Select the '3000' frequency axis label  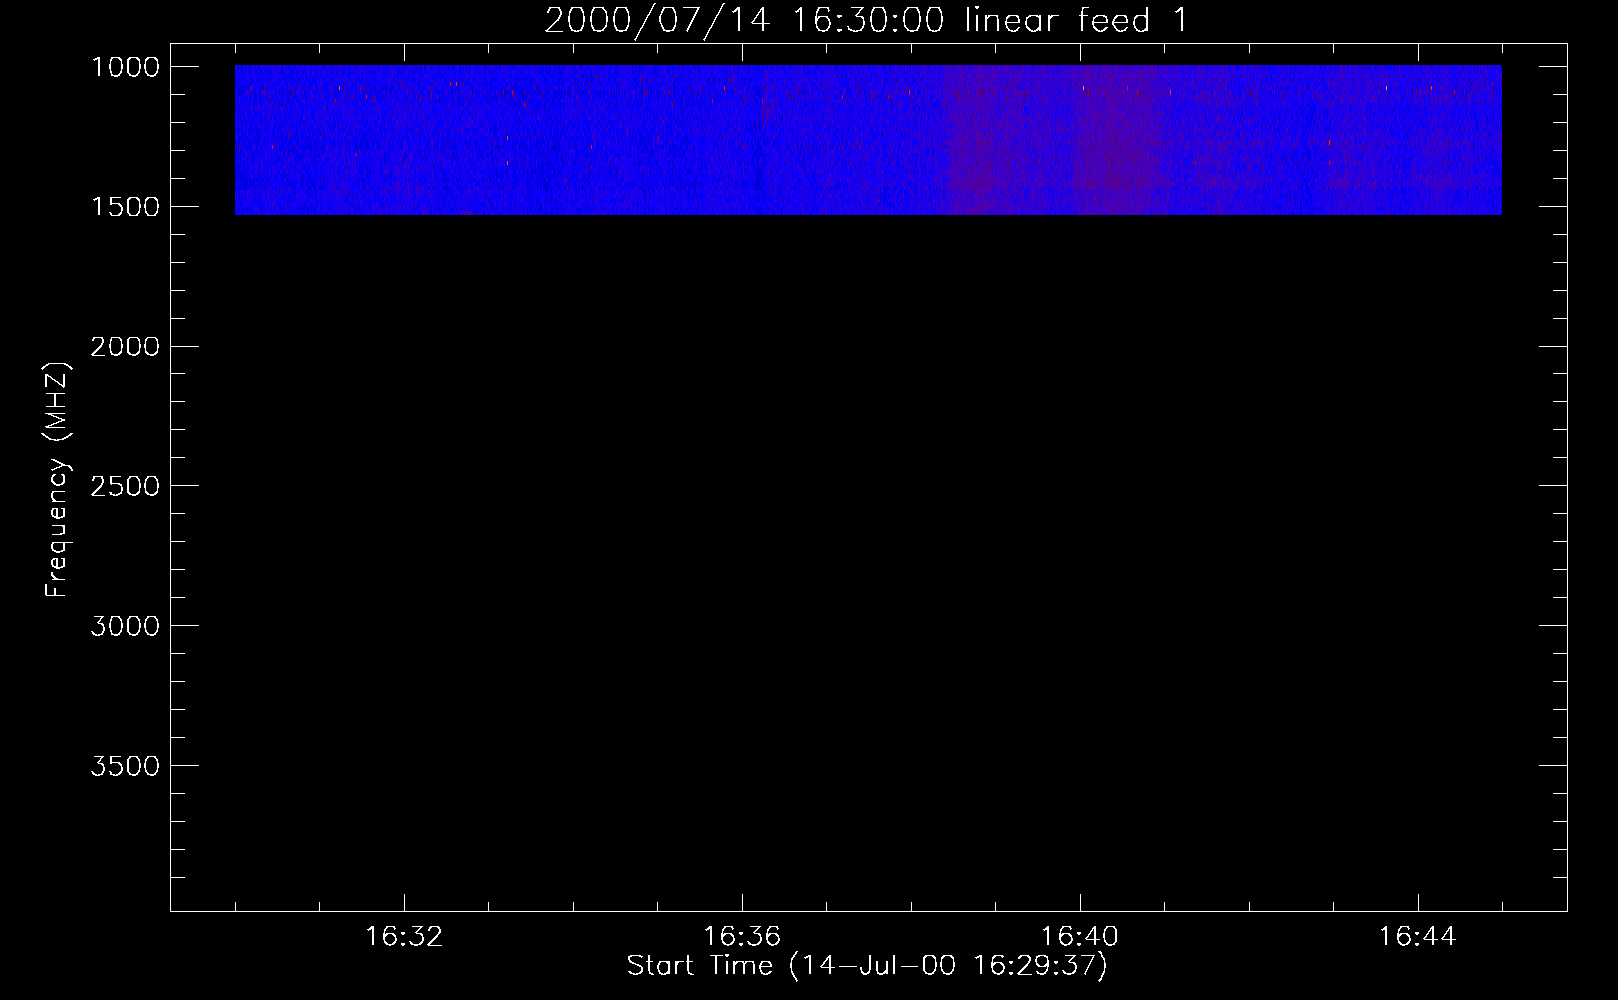125,626
